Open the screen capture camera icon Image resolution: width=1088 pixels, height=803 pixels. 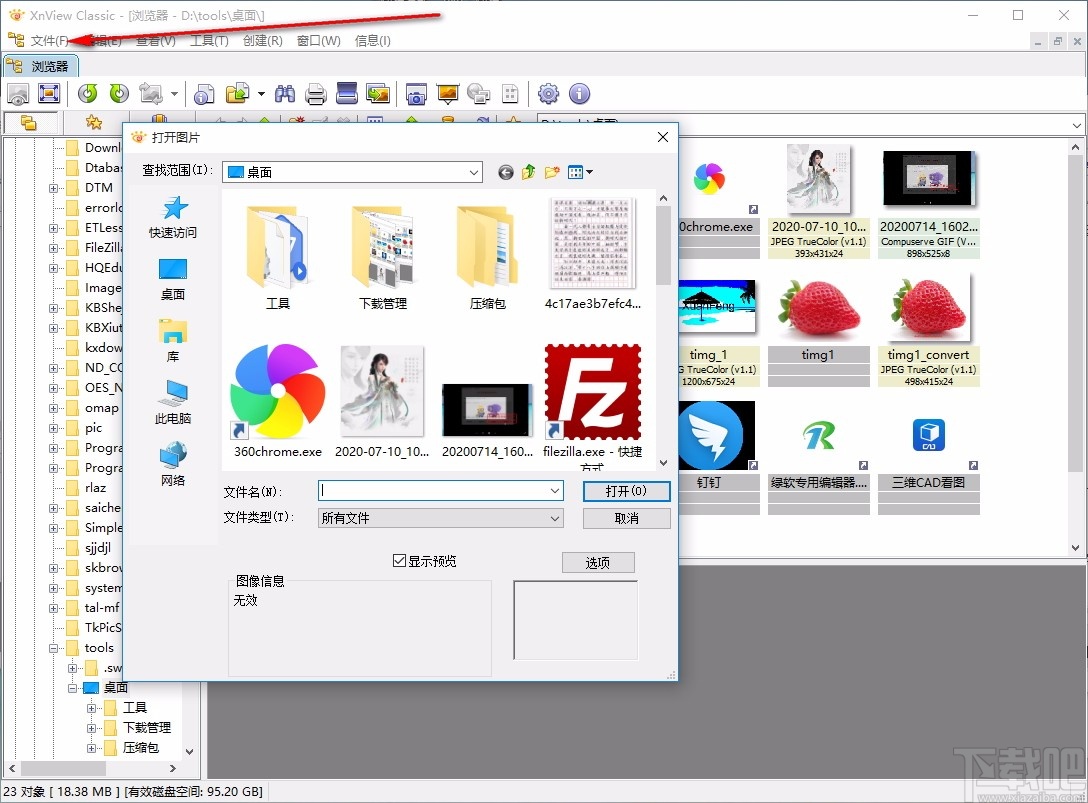coord(416,93)
